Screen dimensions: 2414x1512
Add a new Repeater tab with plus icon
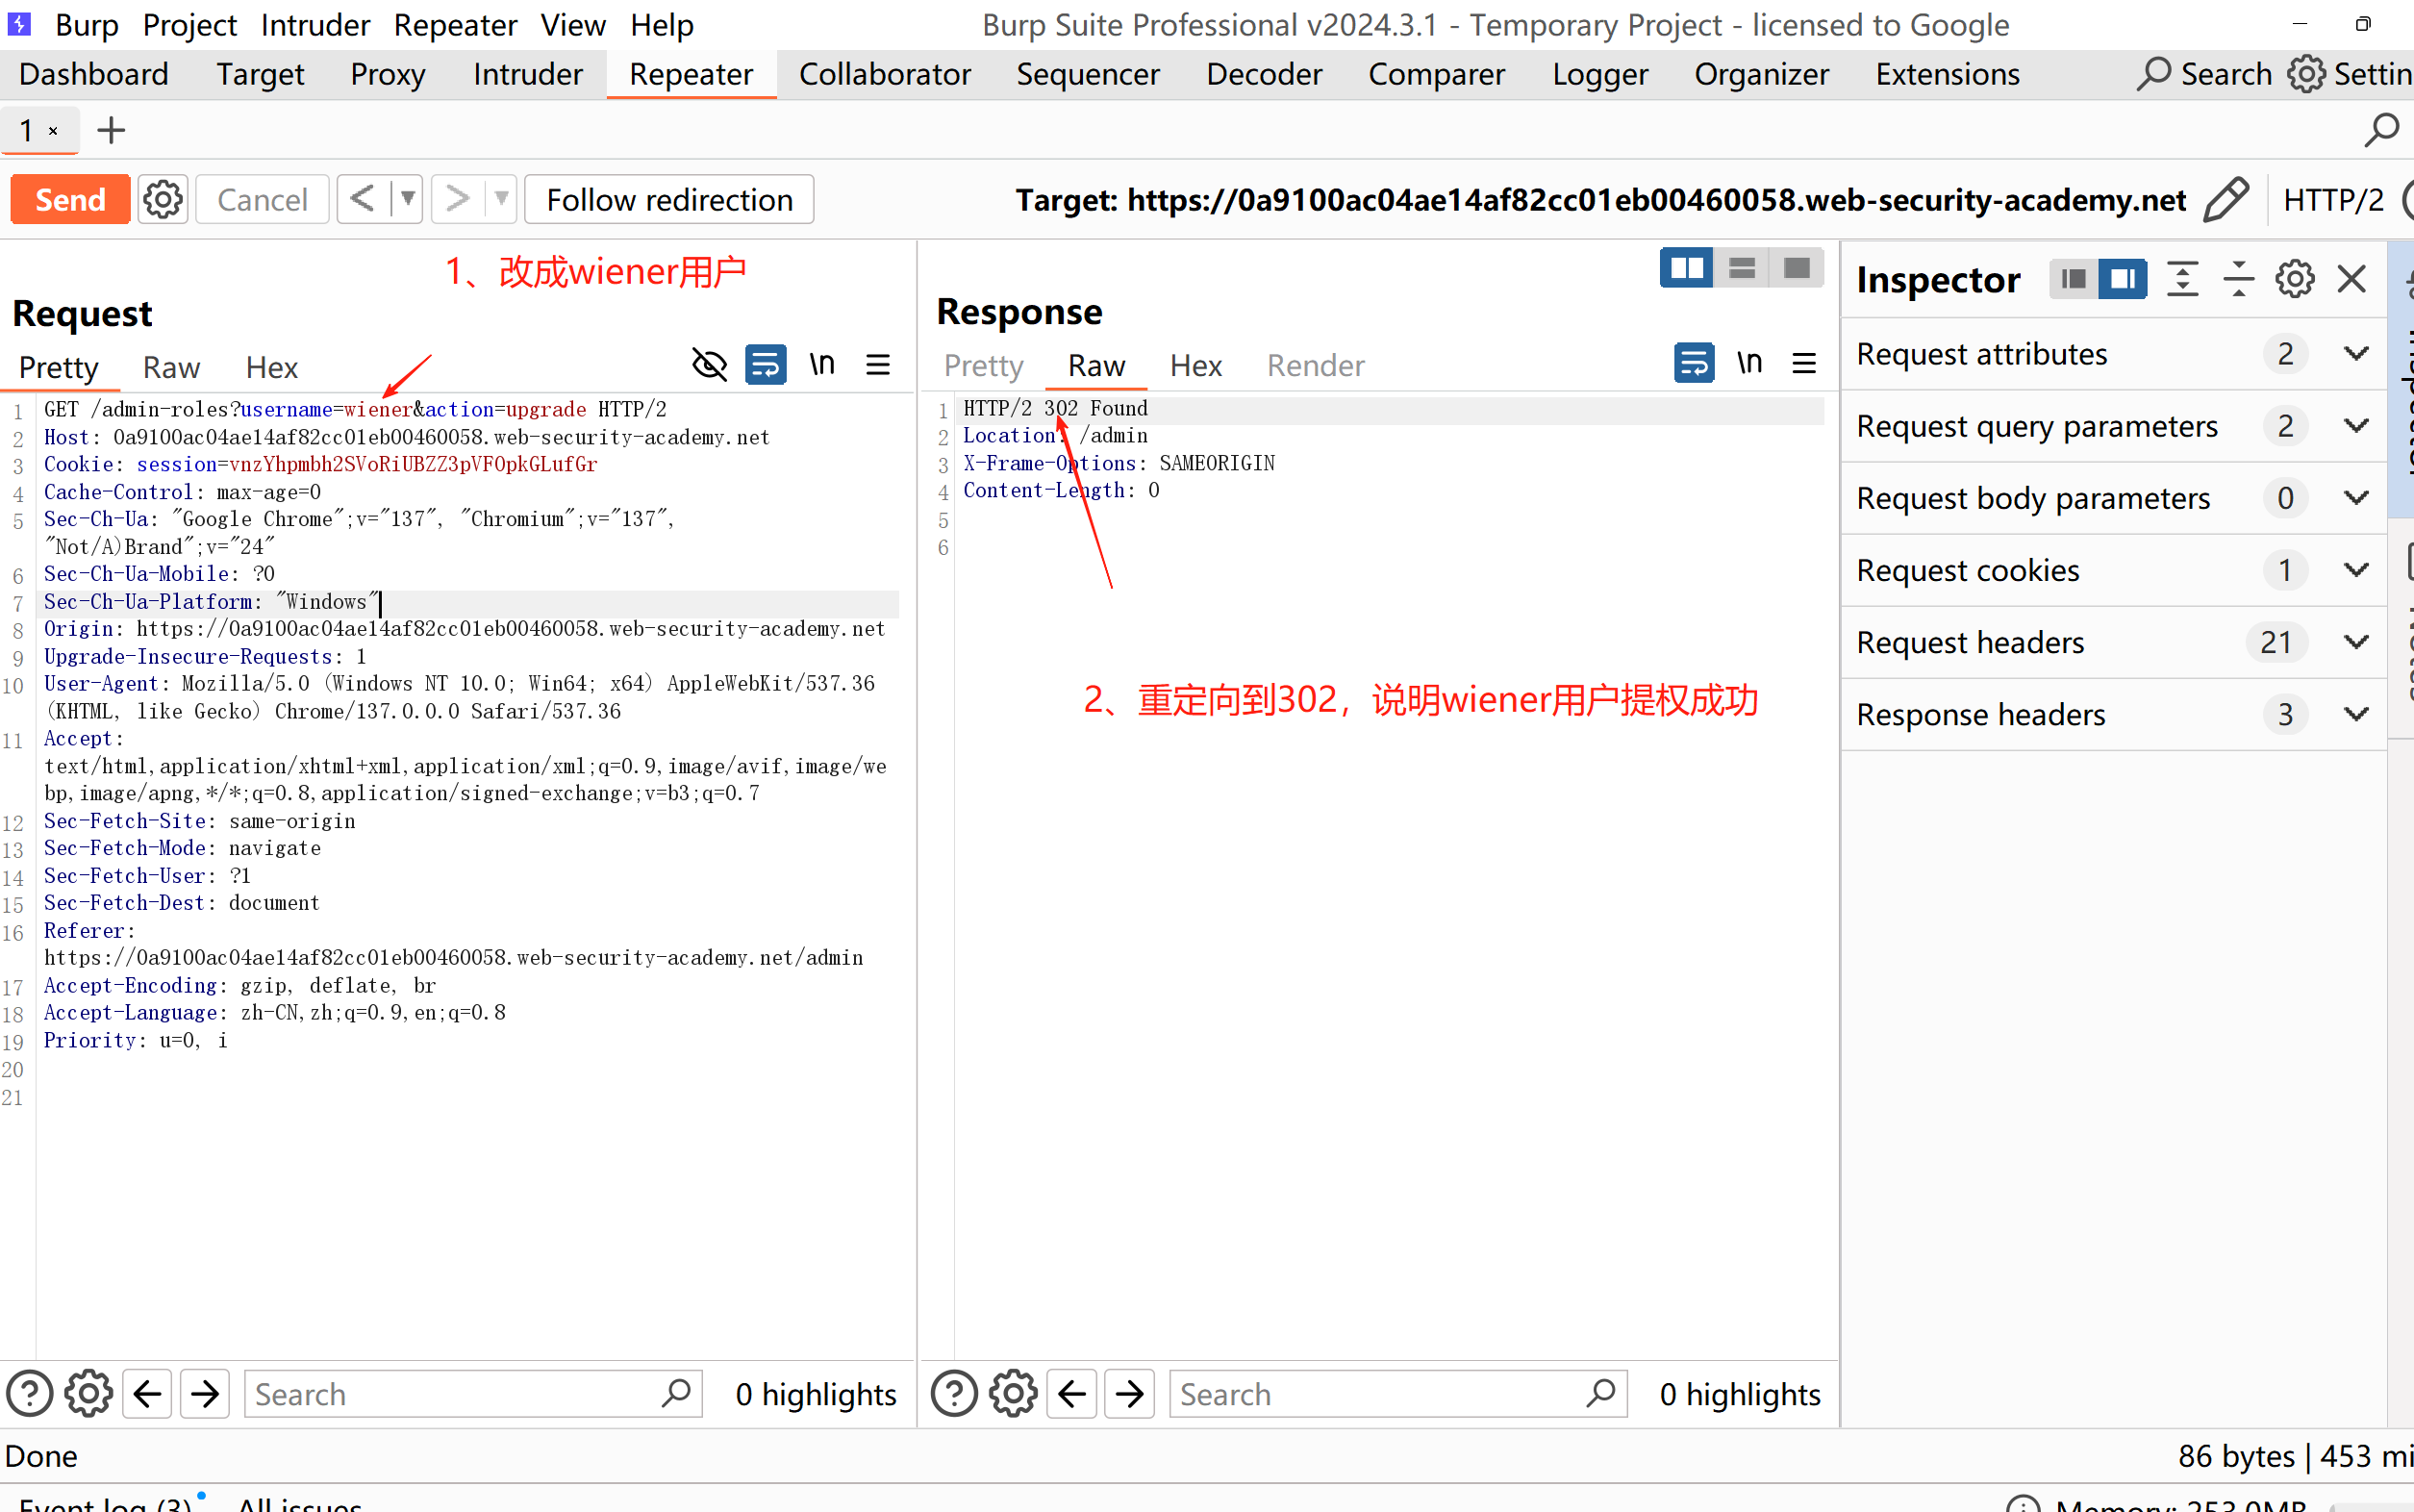tap(111, 130)
